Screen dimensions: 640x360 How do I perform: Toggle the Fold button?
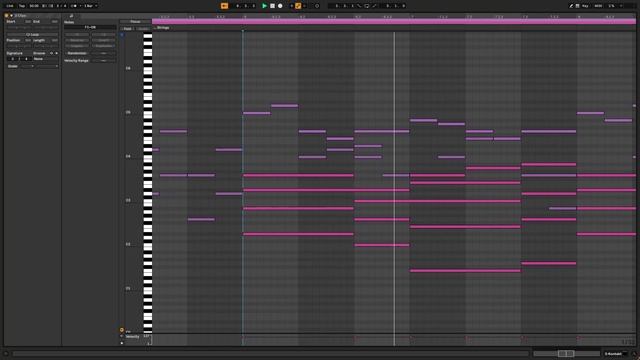point(128,29)
